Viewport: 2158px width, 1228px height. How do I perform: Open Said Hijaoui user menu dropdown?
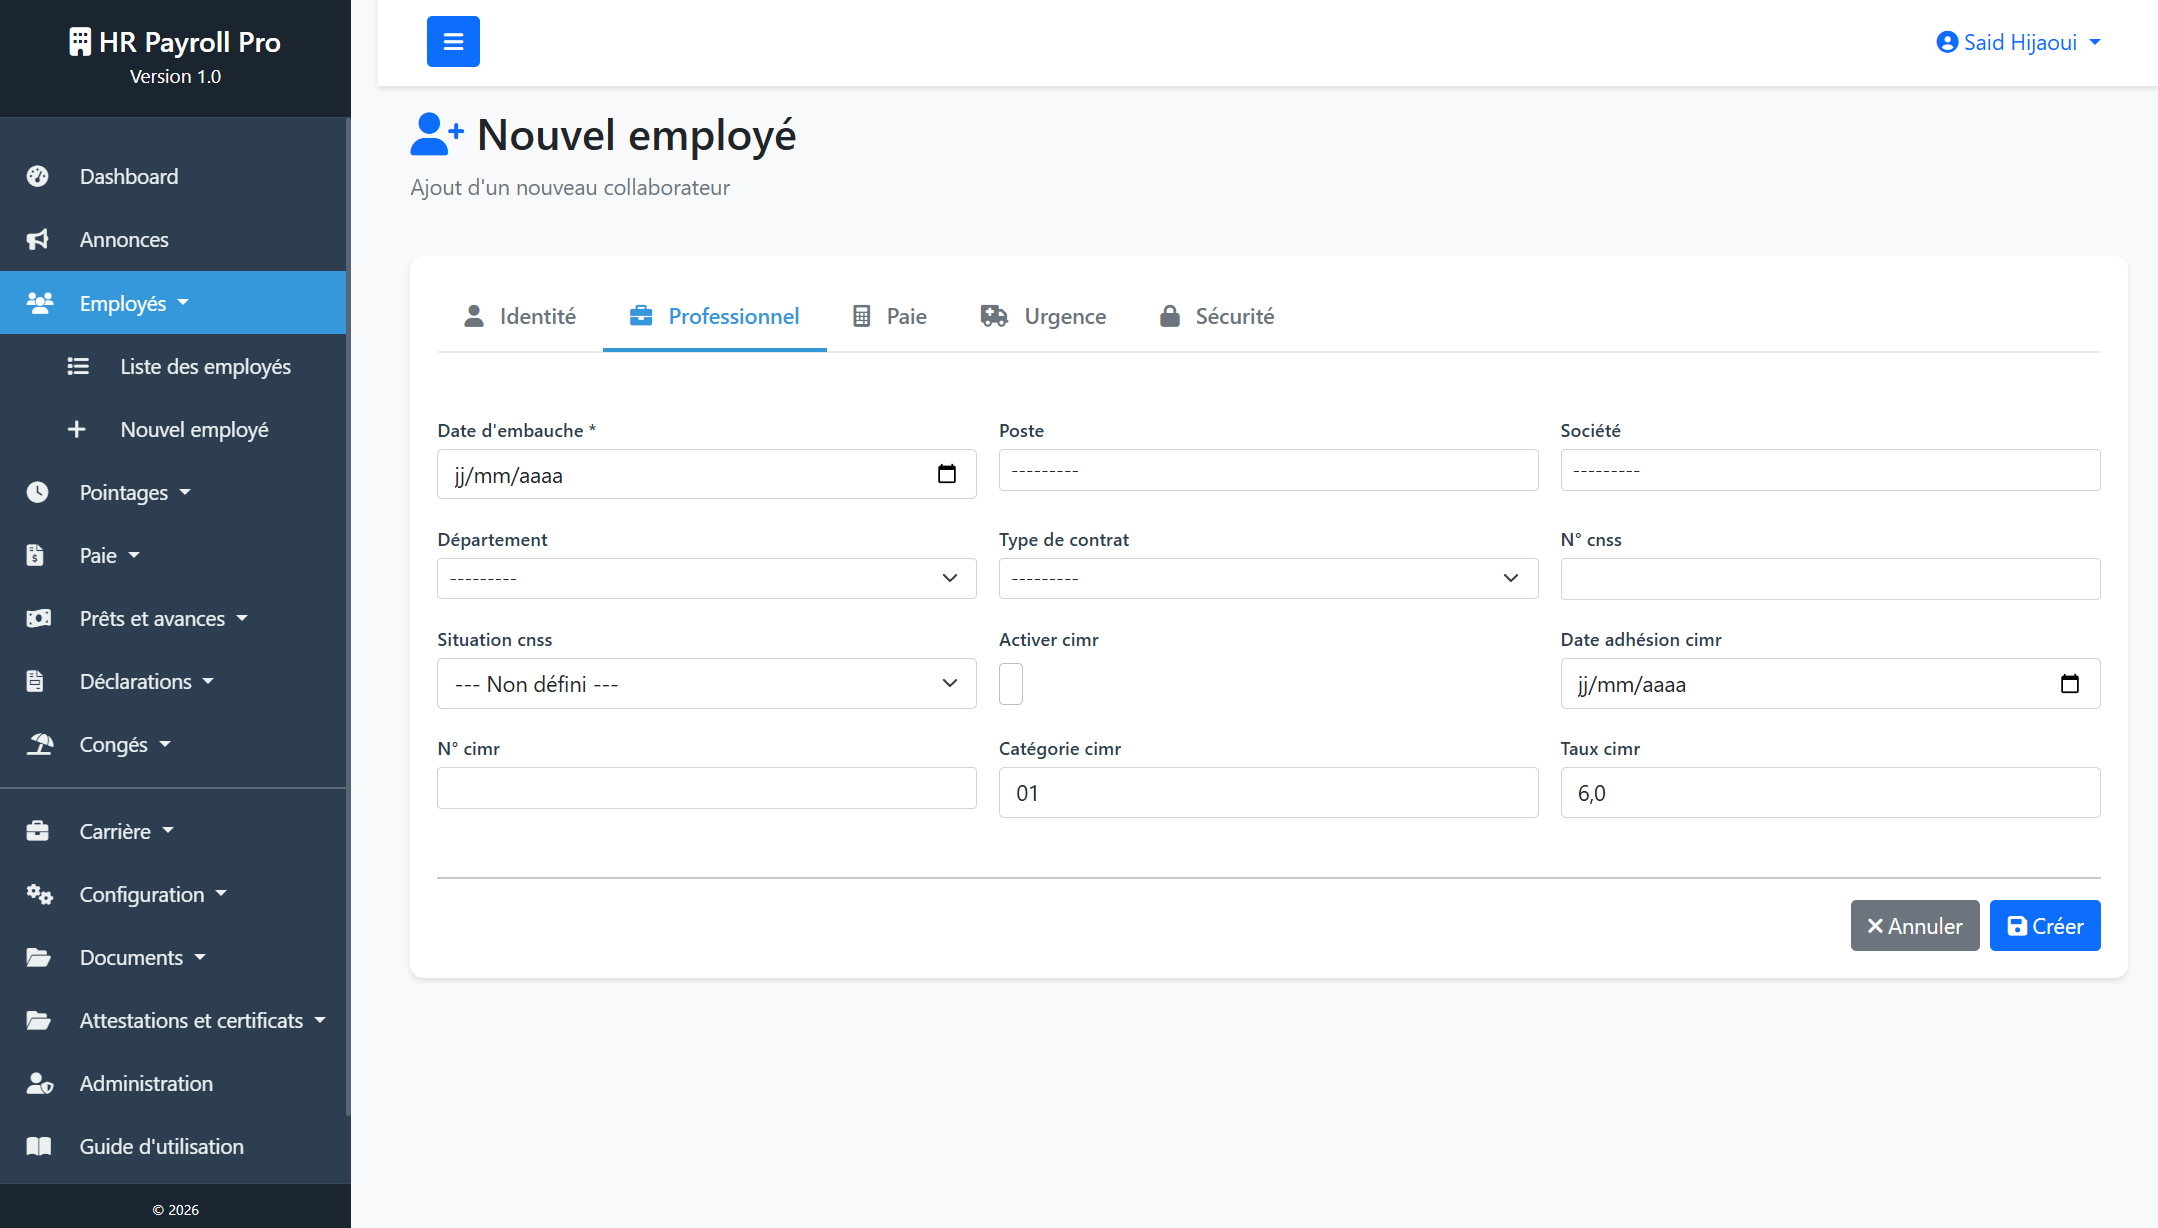pyautogui.click(x=2018, y=42)
